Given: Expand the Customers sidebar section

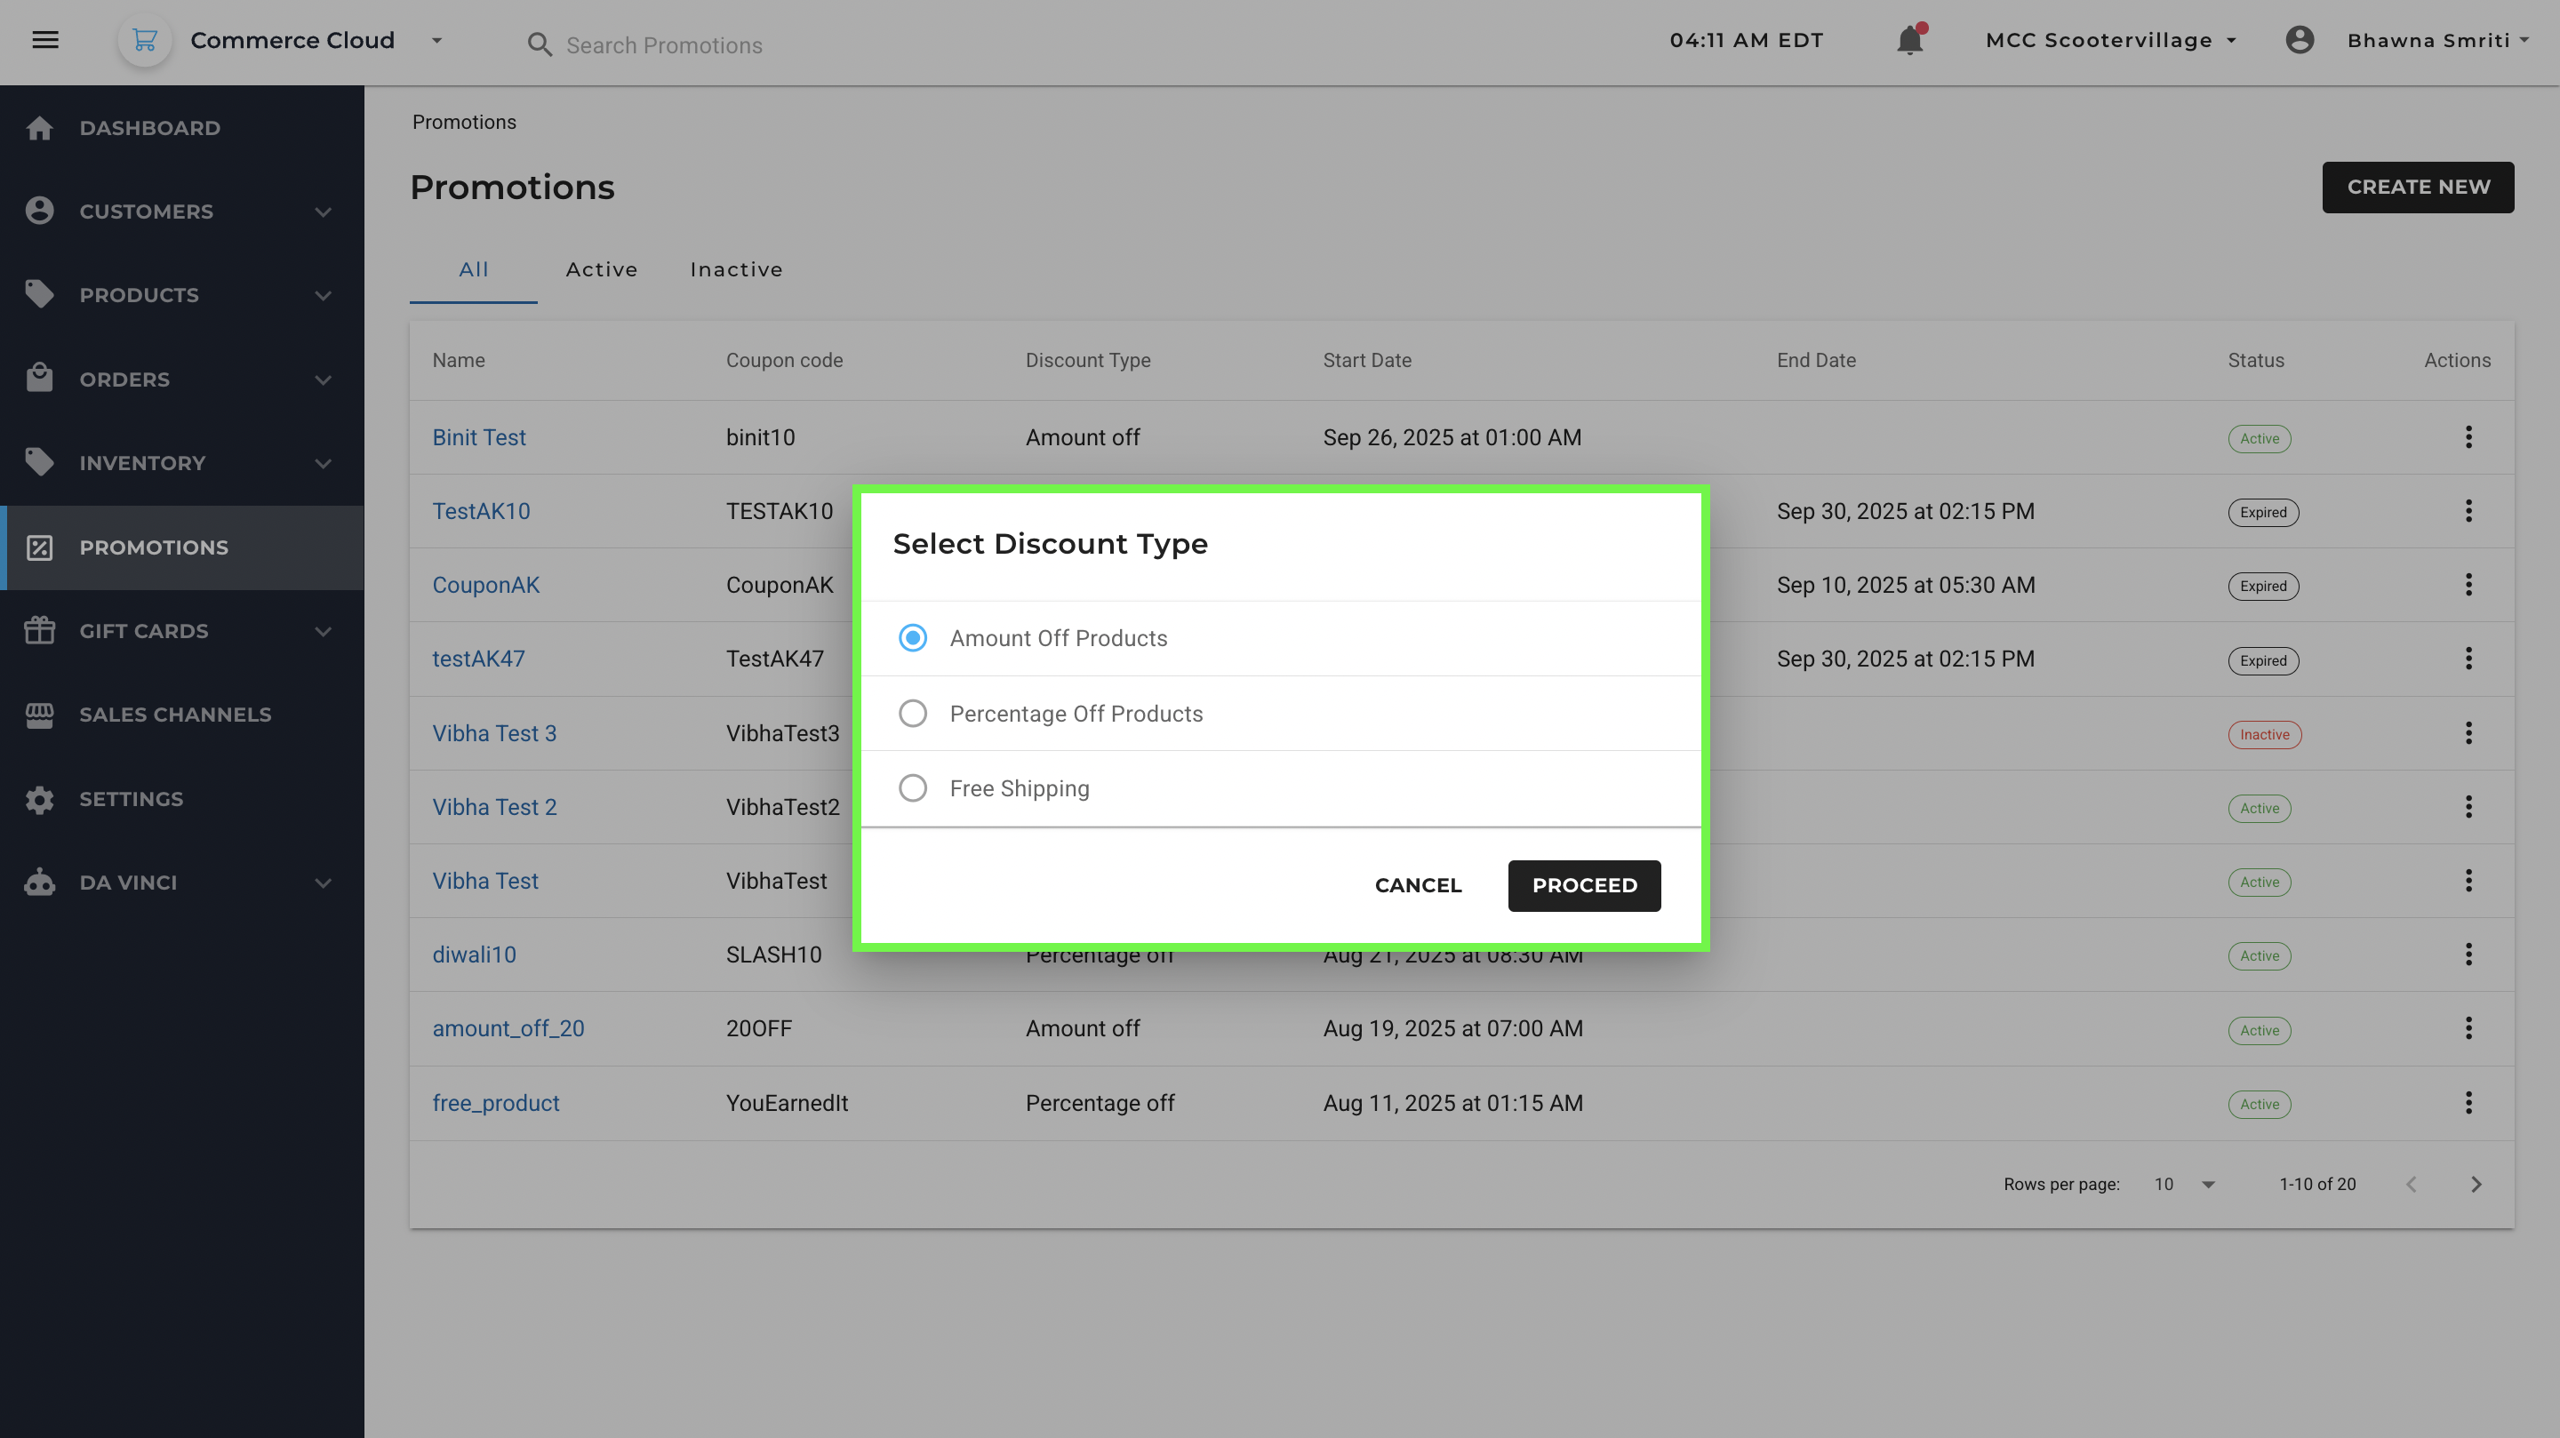Looking at the screenshot, I should (x=322, y=212).
